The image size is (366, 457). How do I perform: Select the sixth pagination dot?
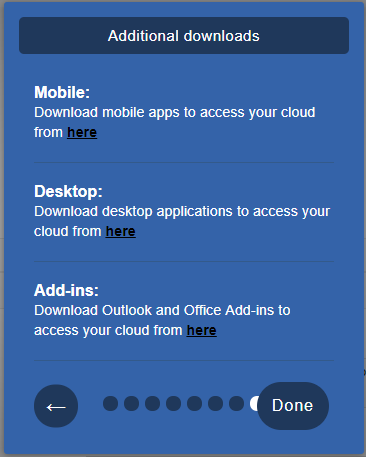[215, 403]
